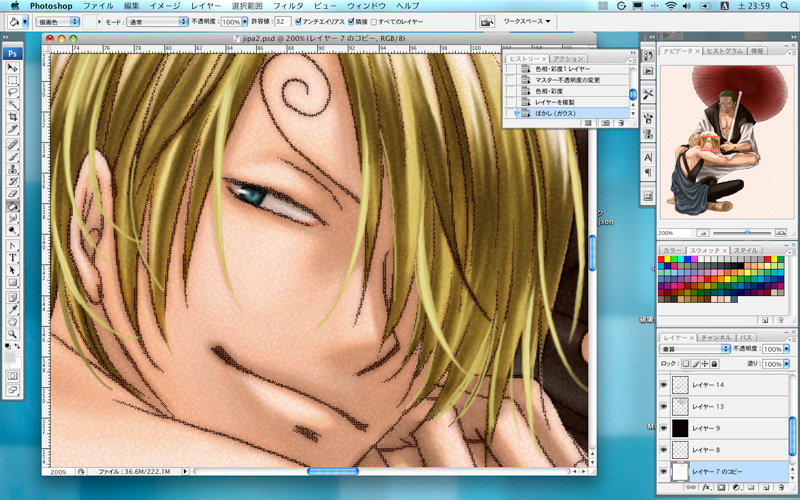Select the Slice tool
The width and height of the screenshot is (800, 500).
click(x=12, y=129)
